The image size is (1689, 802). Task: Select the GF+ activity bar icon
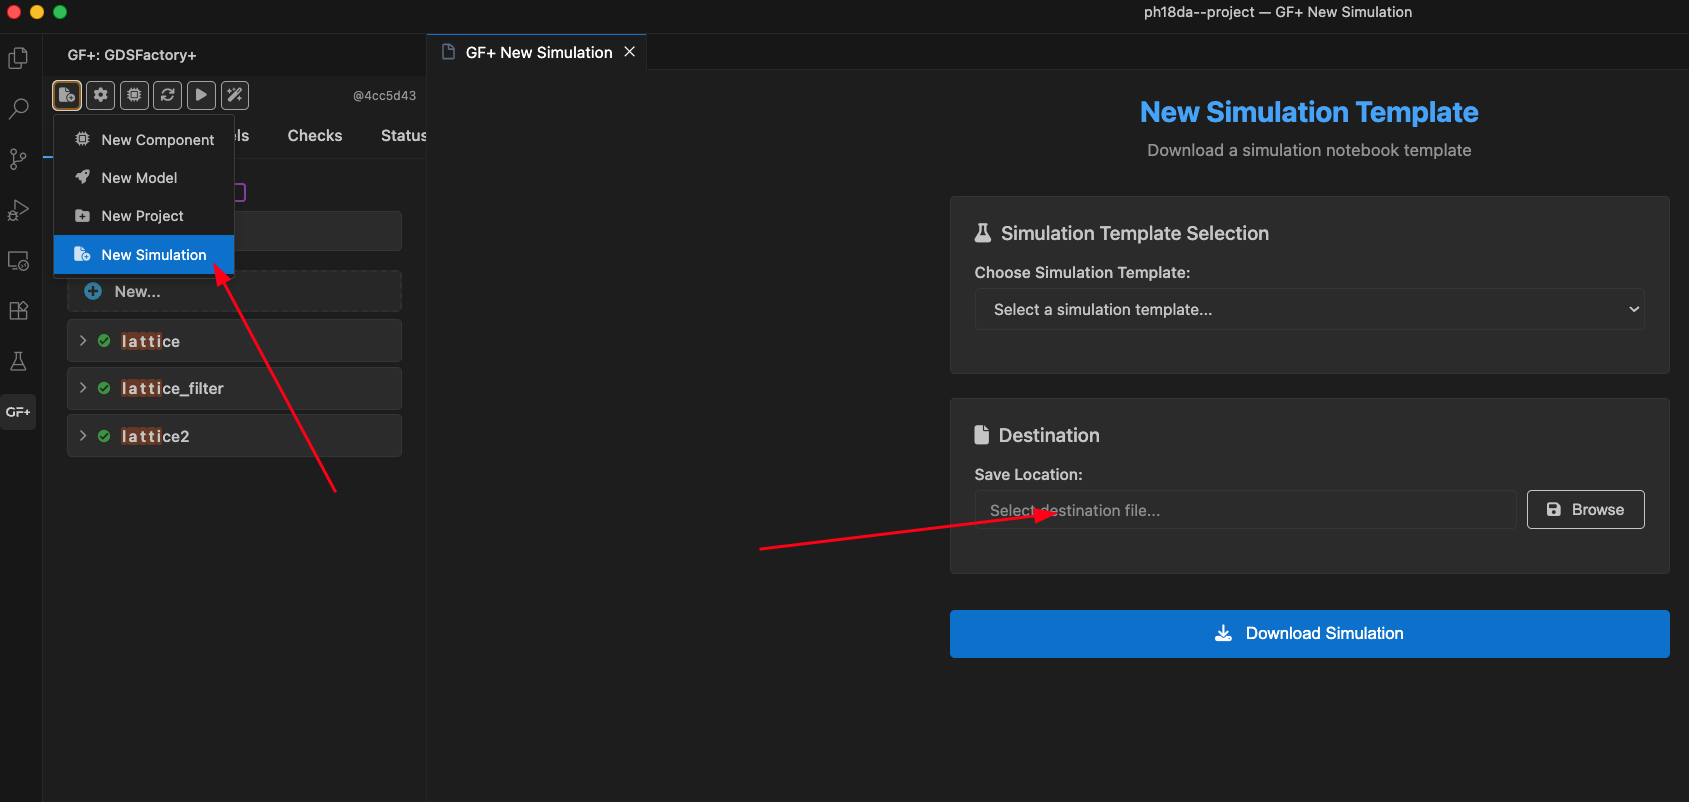pyautogui.click(x=18, y=412)
